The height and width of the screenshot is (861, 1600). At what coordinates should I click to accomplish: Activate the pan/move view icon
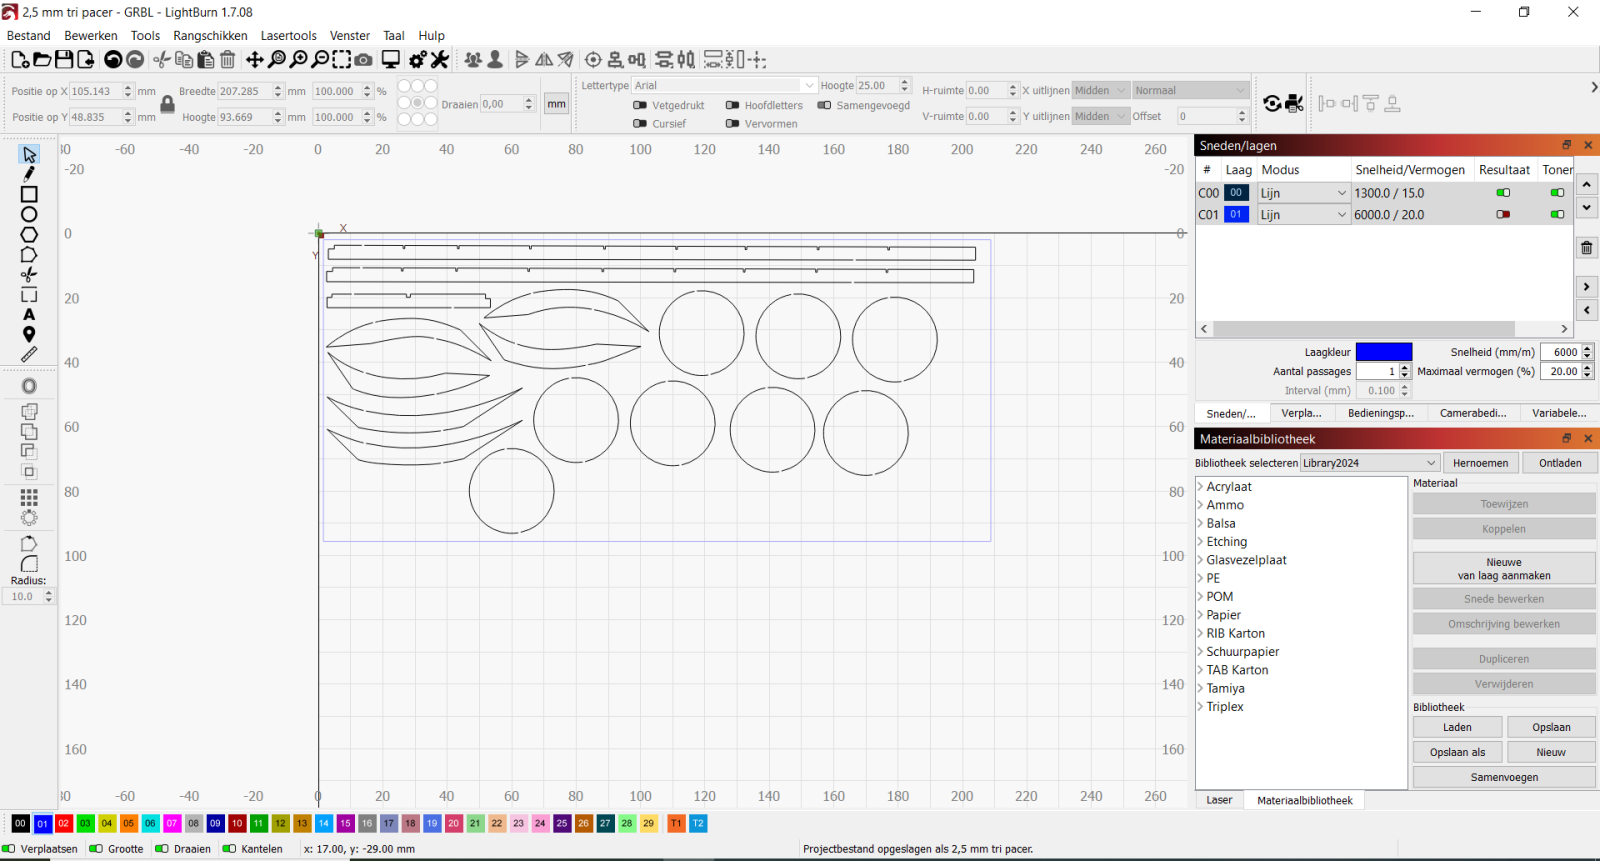[255, 60]
